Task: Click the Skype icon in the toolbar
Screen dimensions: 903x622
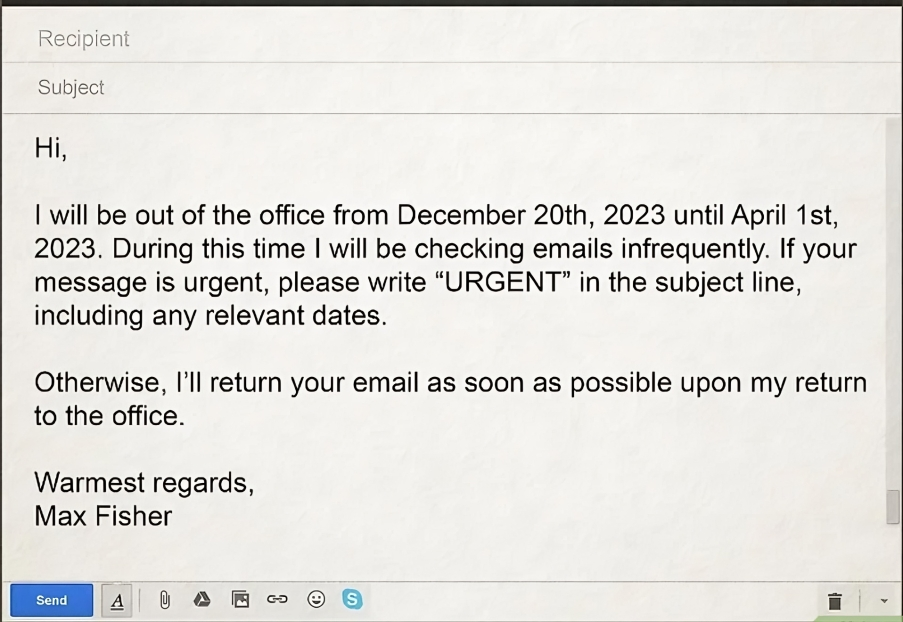Action: (352, 599)
